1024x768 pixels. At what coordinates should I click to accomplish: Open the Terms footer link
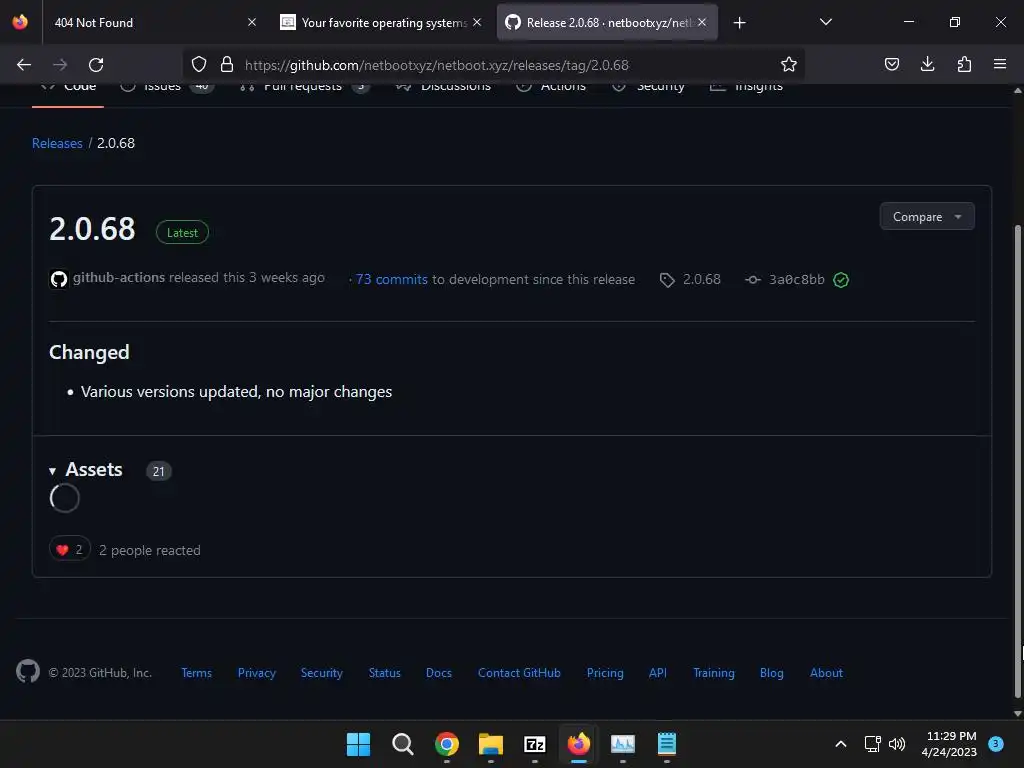197,673
